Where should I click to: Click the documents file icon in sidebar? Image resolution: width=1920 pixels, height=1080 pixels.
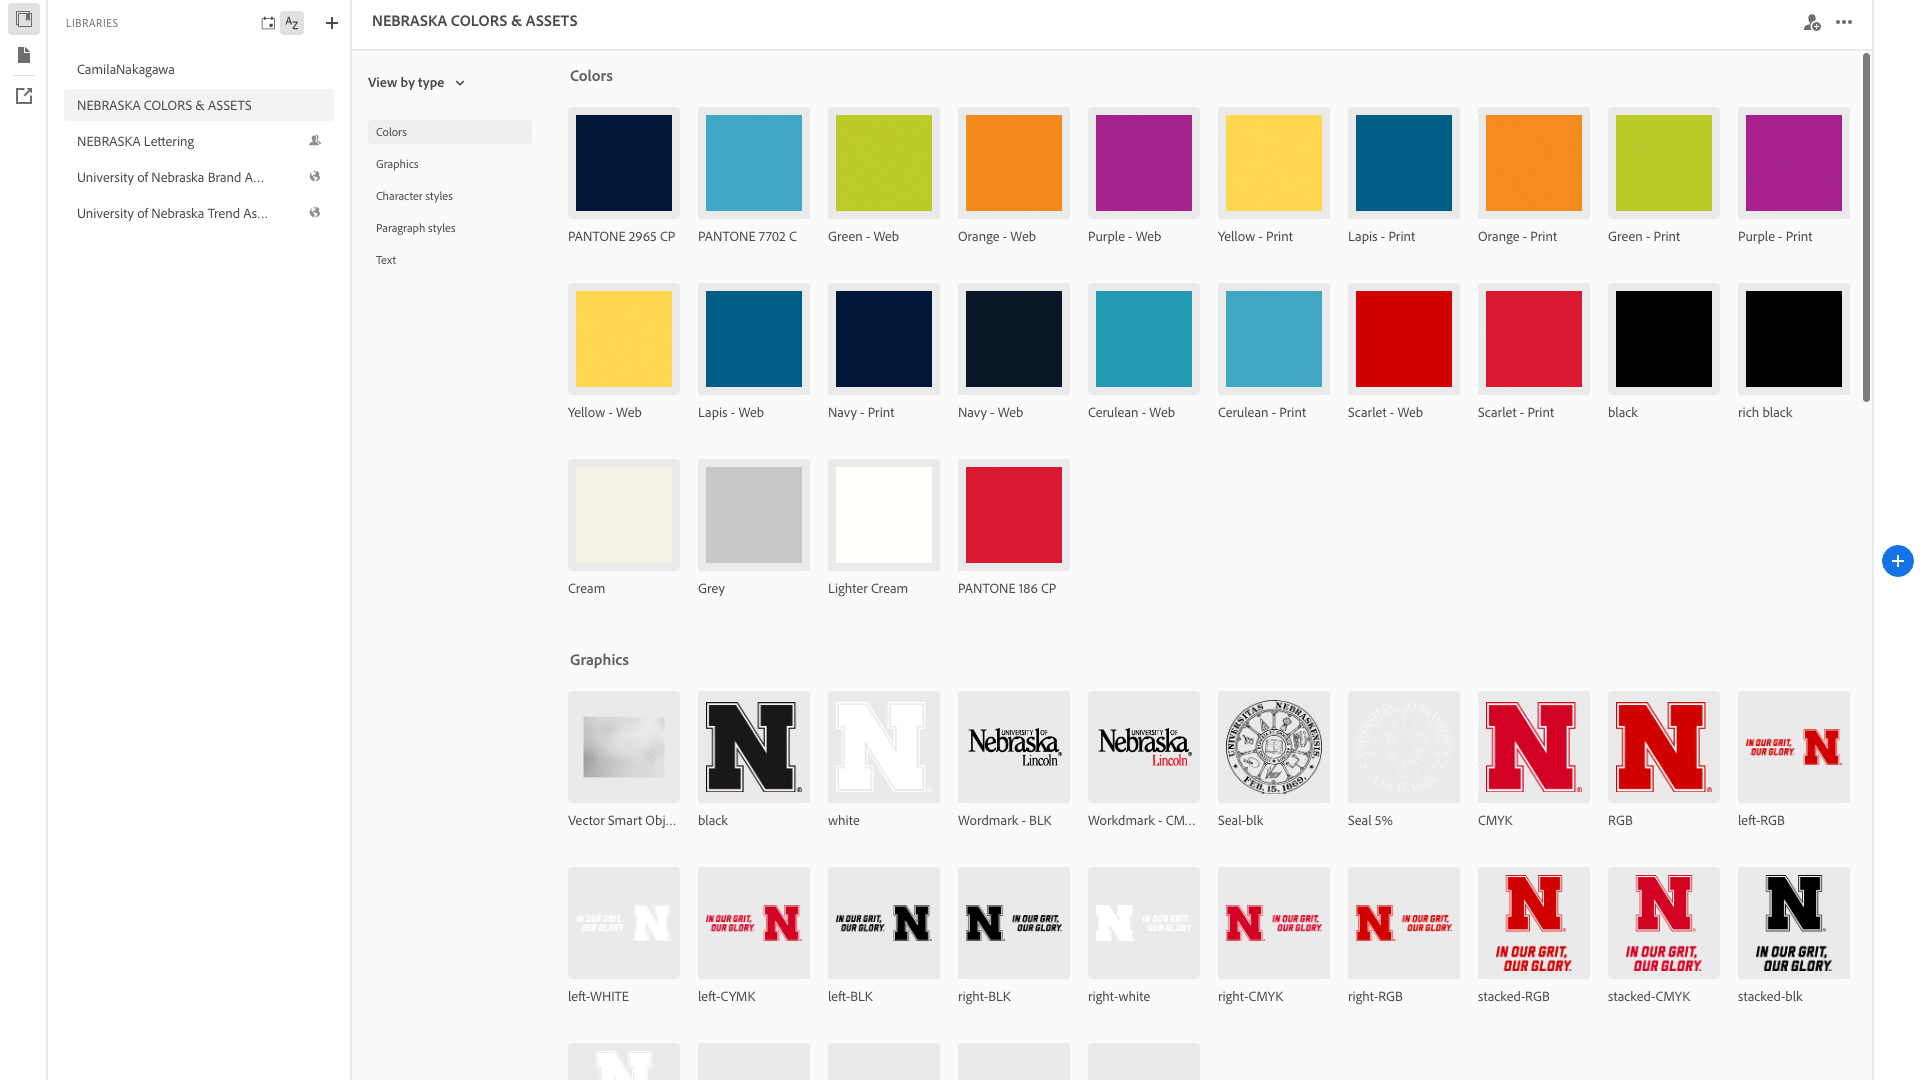pyautogui.click(x=24, y=56)
